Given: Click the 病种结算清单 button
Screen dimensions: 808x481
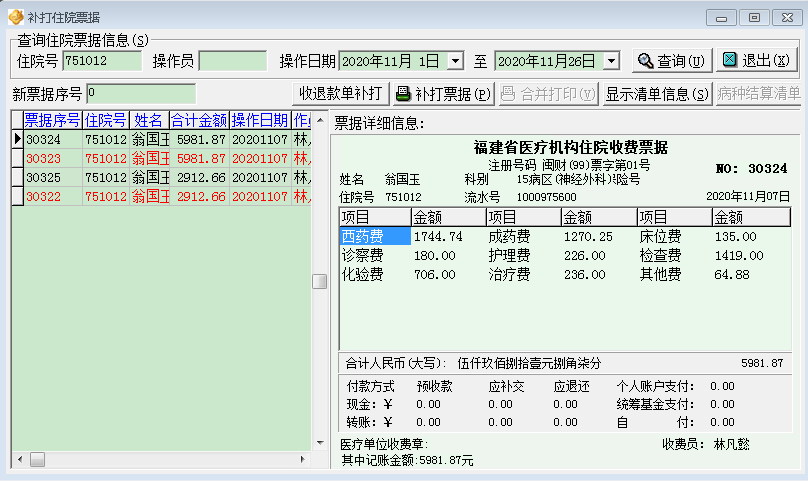Looking at the screenshot, I should pyautogui.click(x=758, y=94).
